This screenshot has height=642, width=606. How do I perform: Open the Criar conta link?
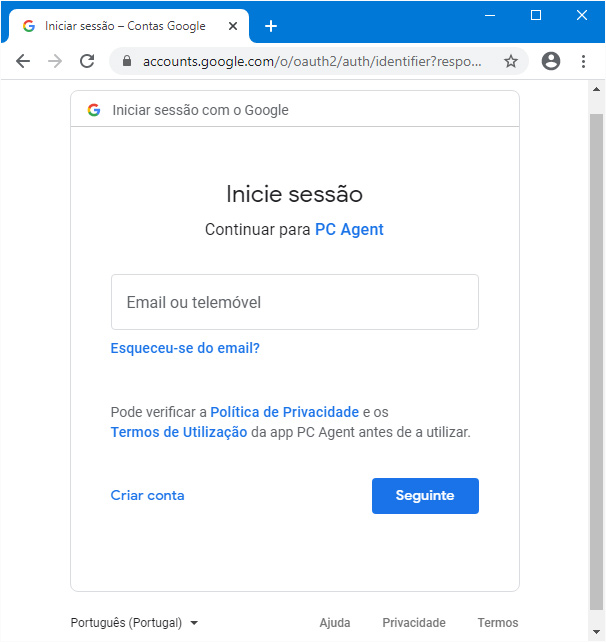tap(147, 495)
